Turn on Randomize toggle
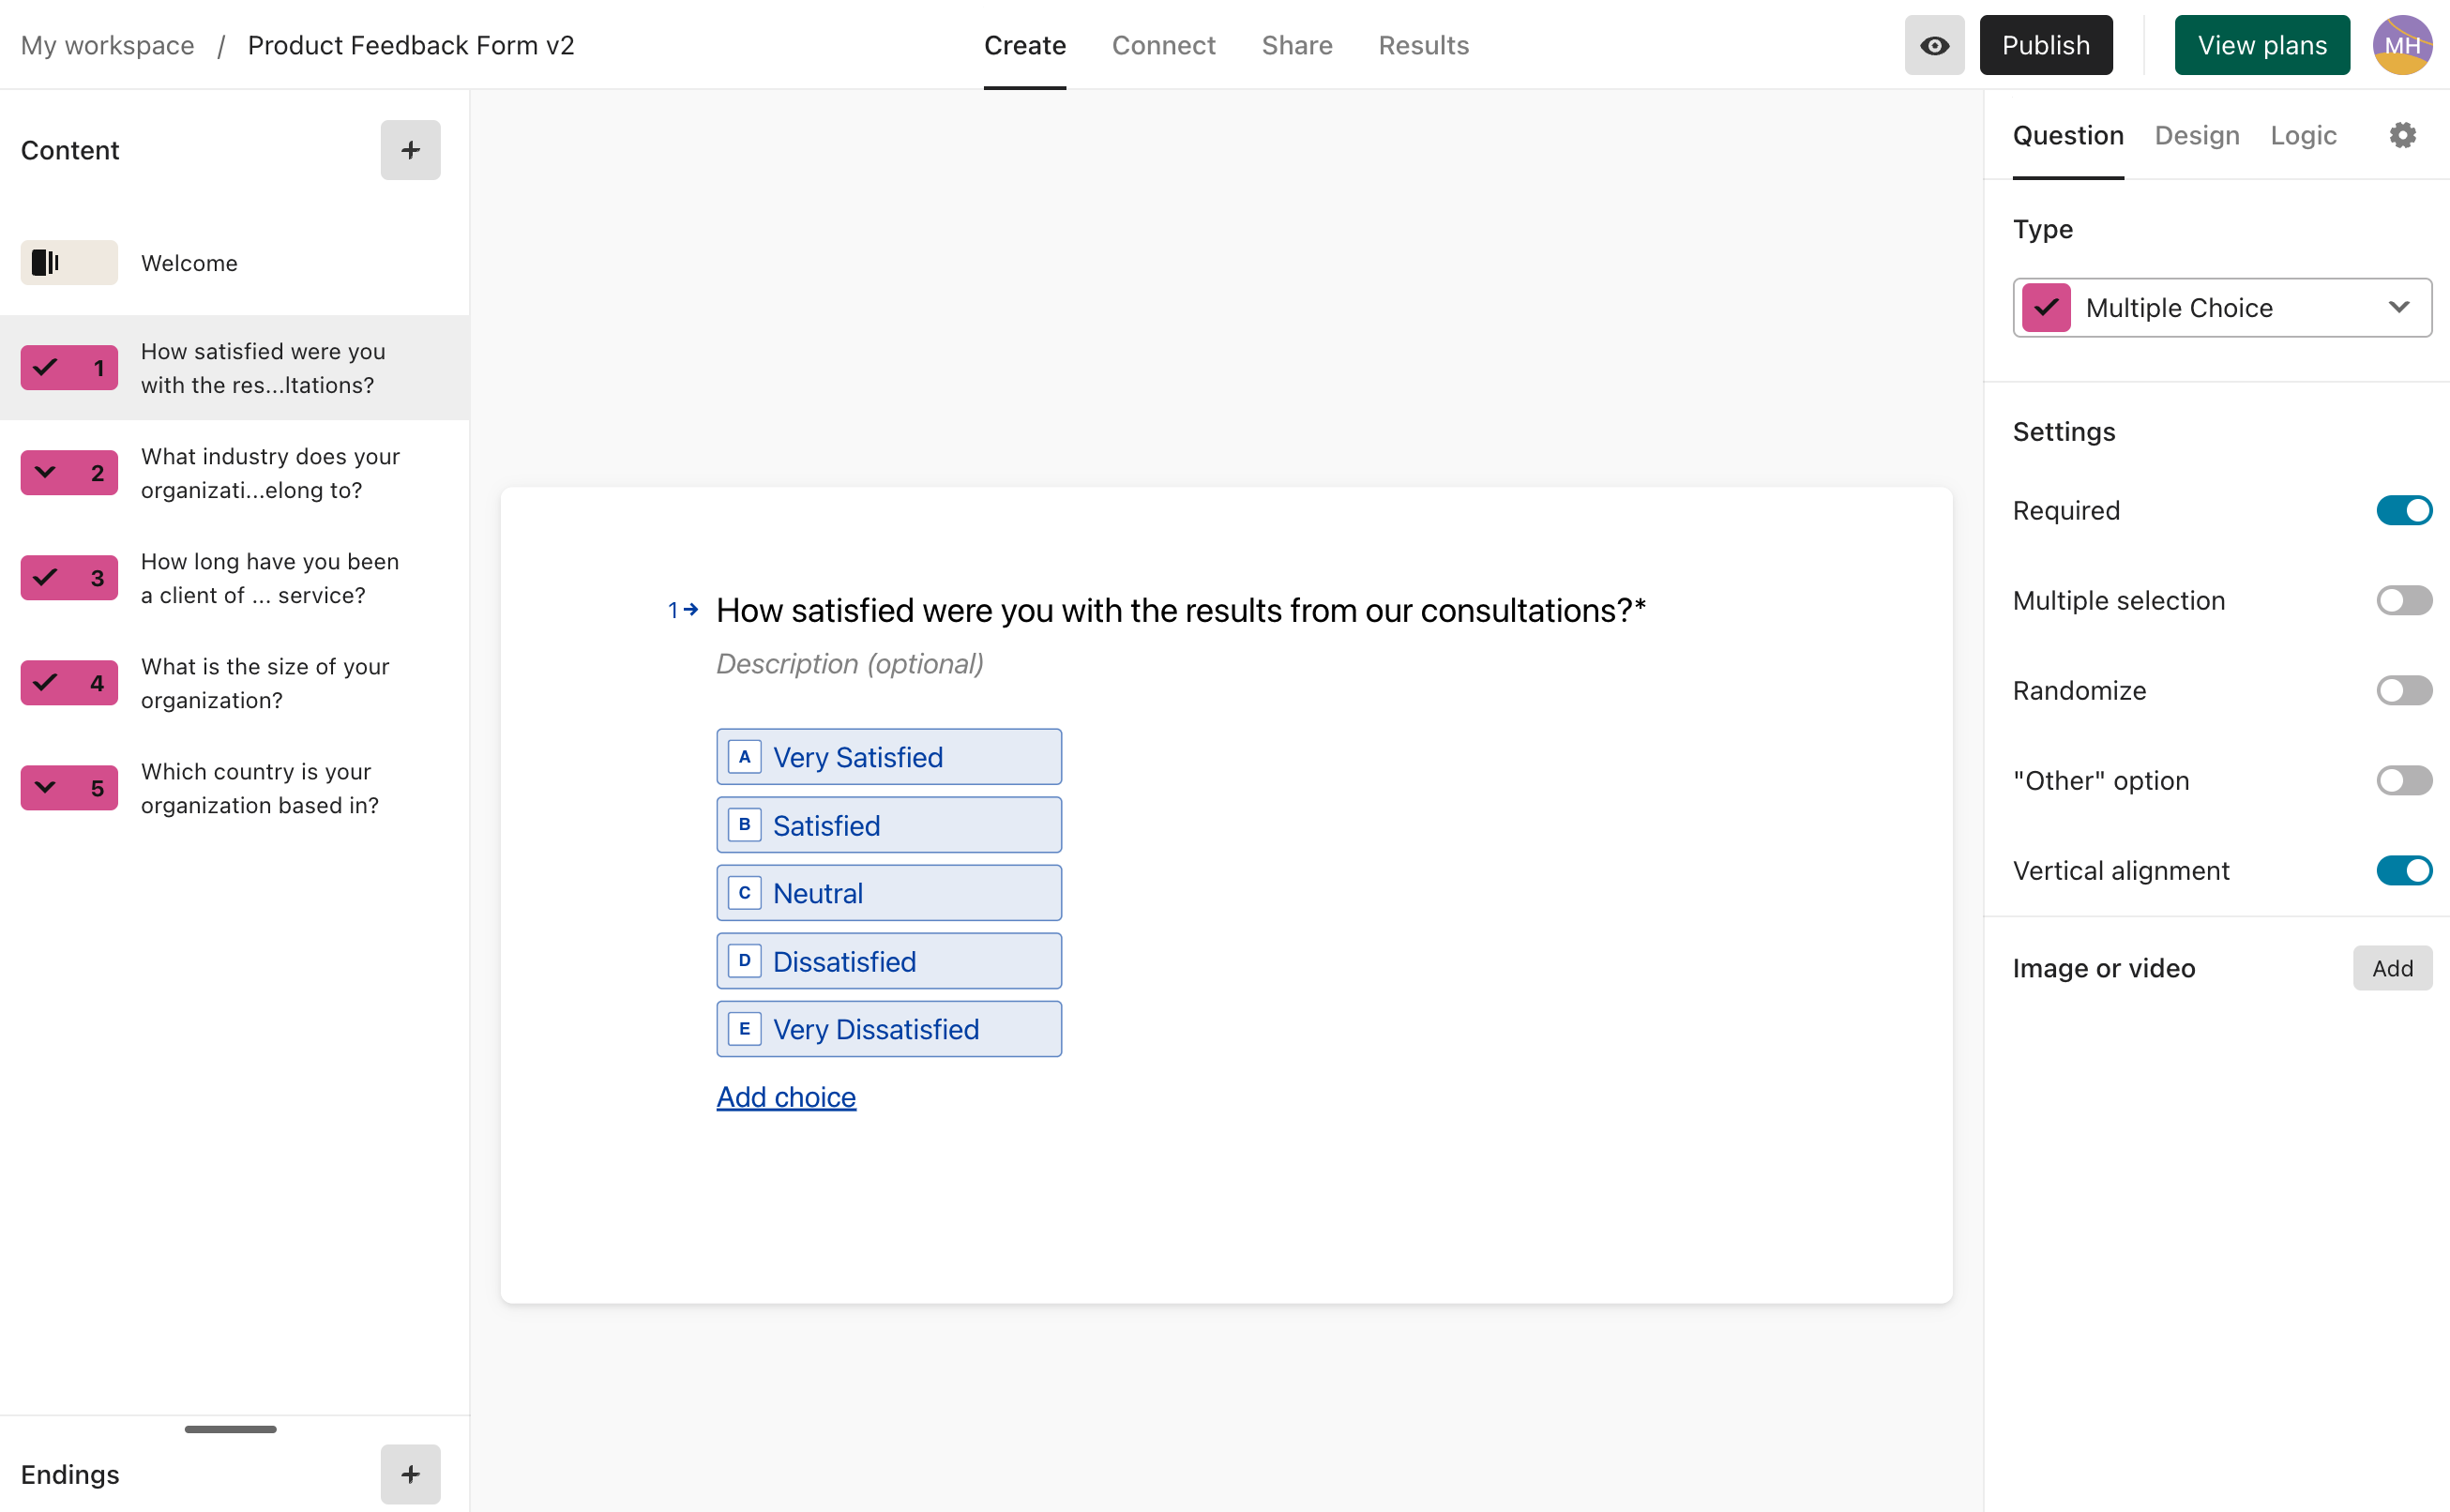Viewport: 2450px width, 1512px height. [2403, 690]
